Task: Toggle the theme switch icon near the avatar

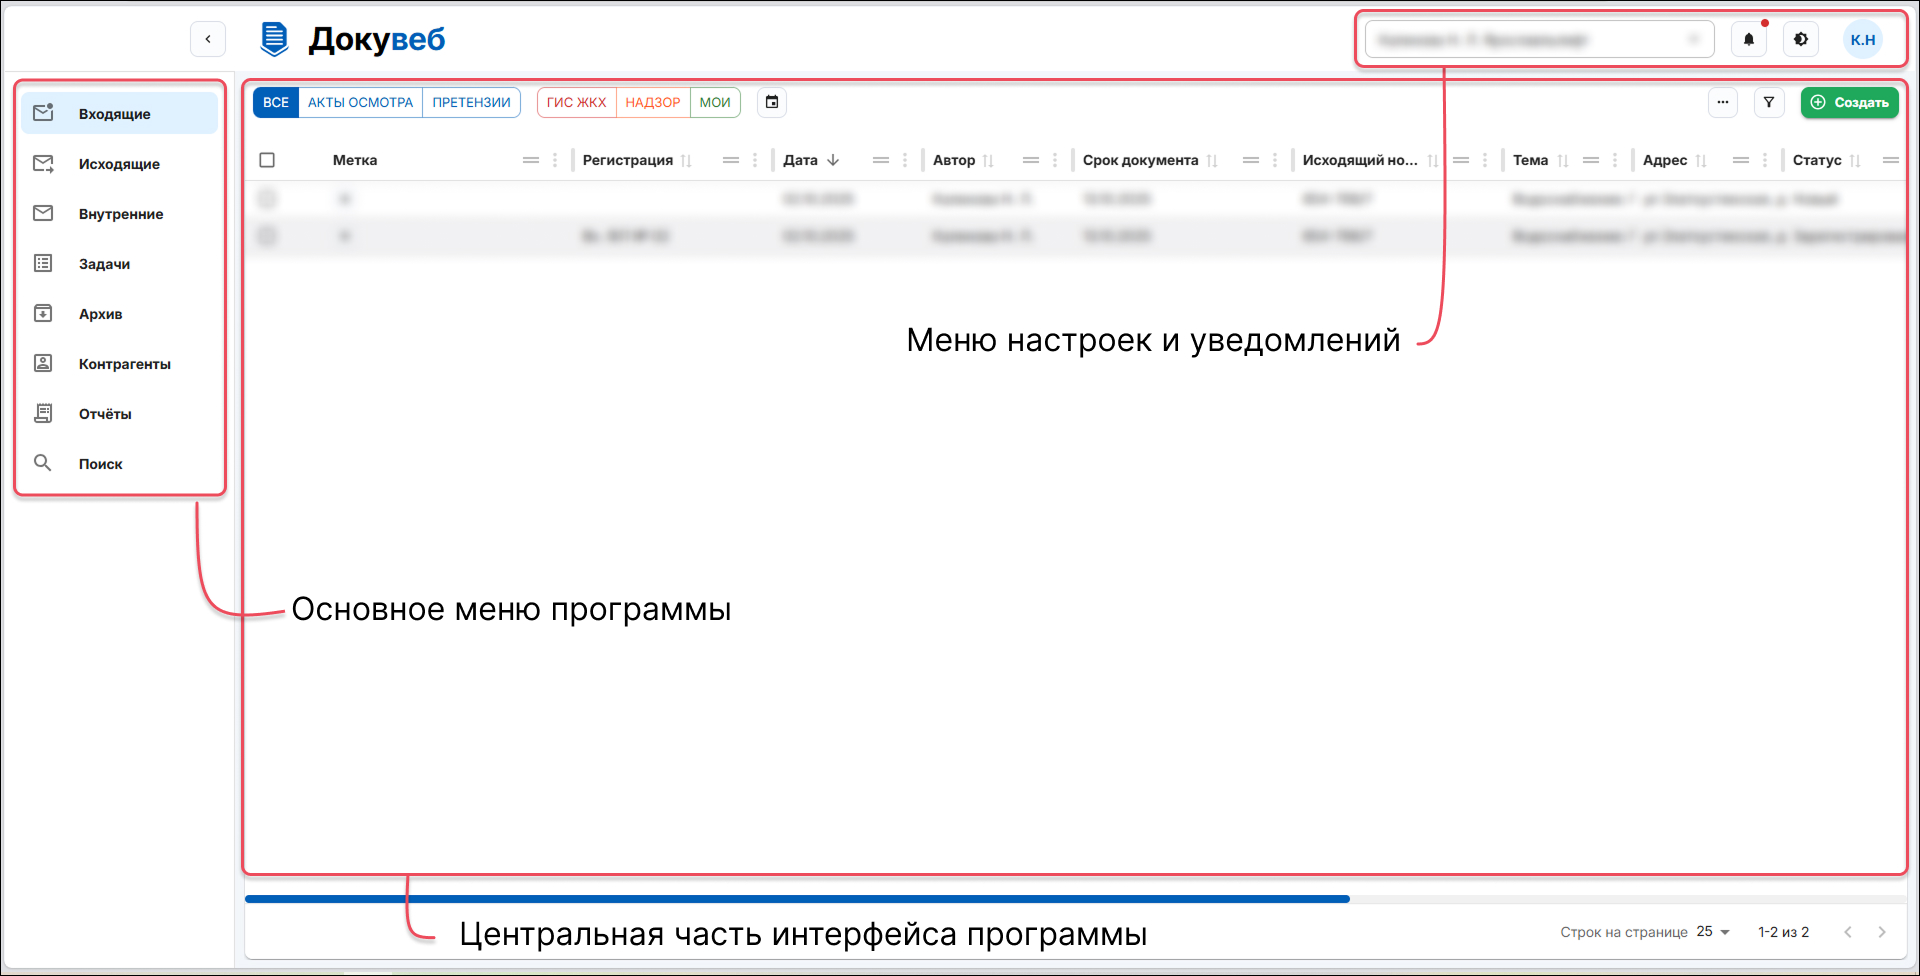Action: pos(1801,39)
